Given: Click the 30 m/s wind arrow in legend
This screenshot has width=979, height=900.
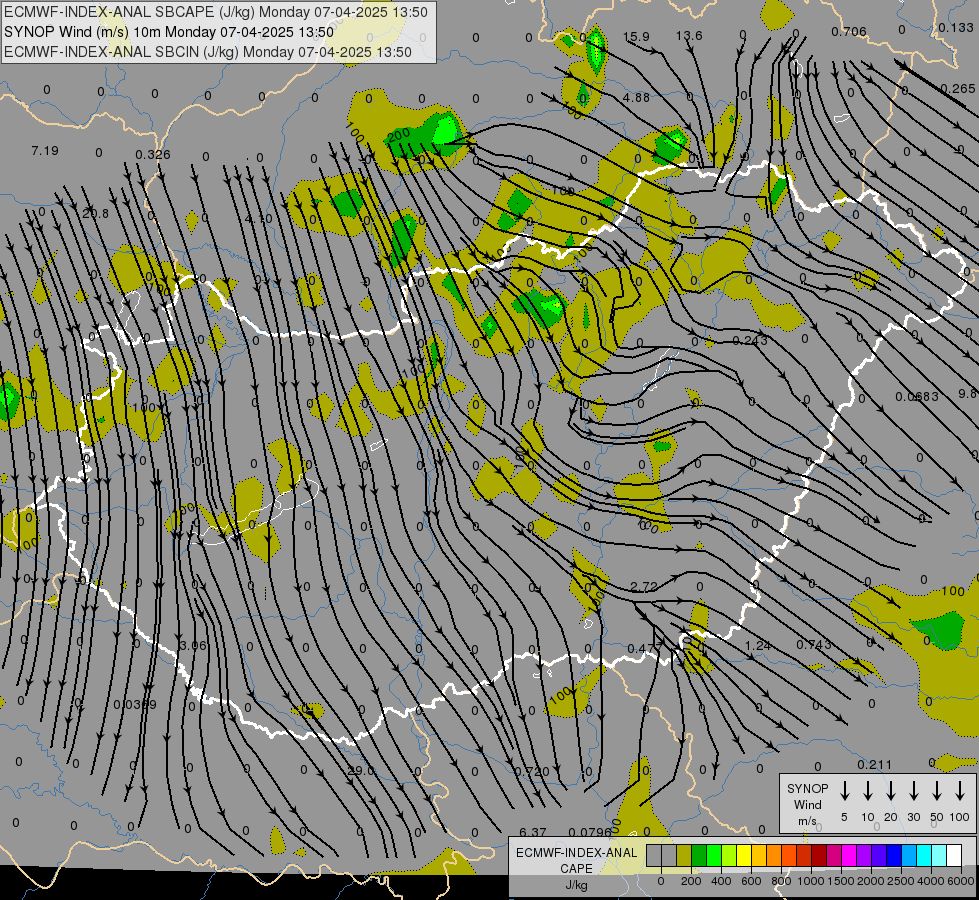Looking at the screenshot, I should (x=913, y=791).
